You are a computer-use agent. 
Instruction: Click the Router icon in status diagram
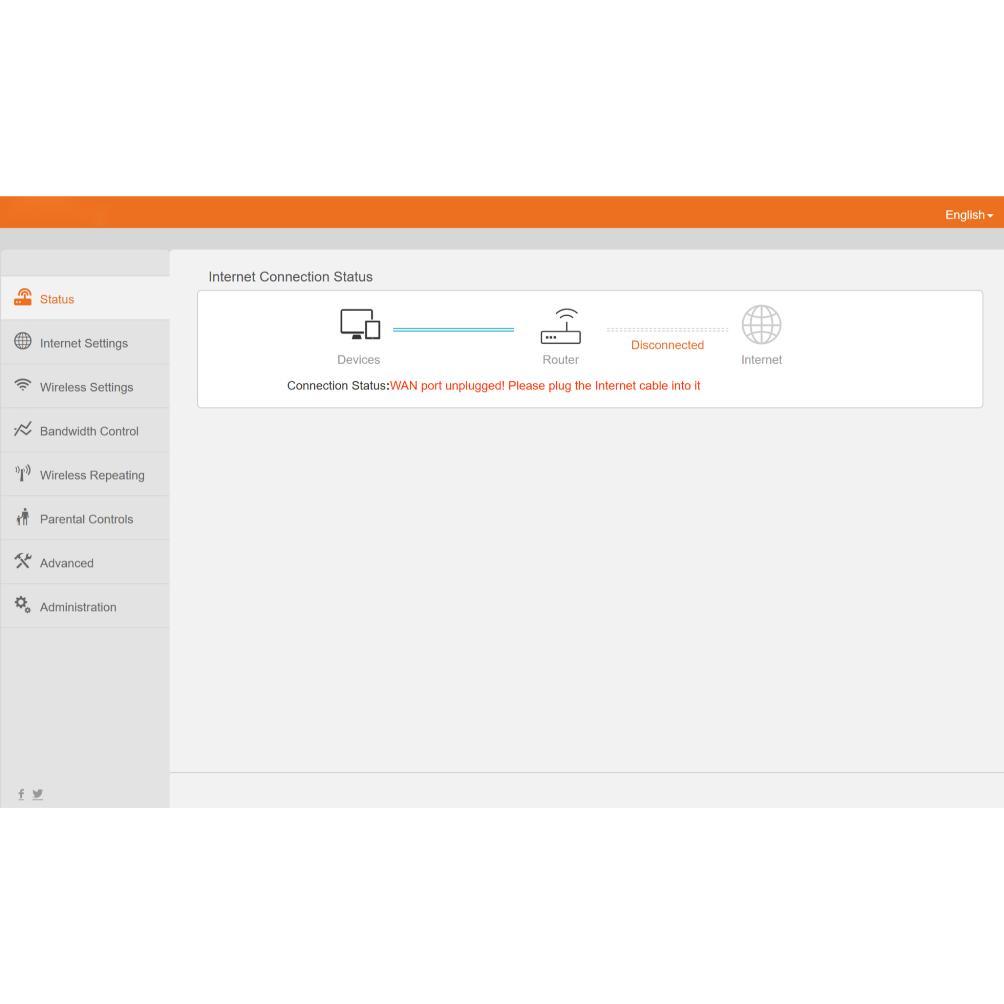pyautogui.click(x=561, y=326)
